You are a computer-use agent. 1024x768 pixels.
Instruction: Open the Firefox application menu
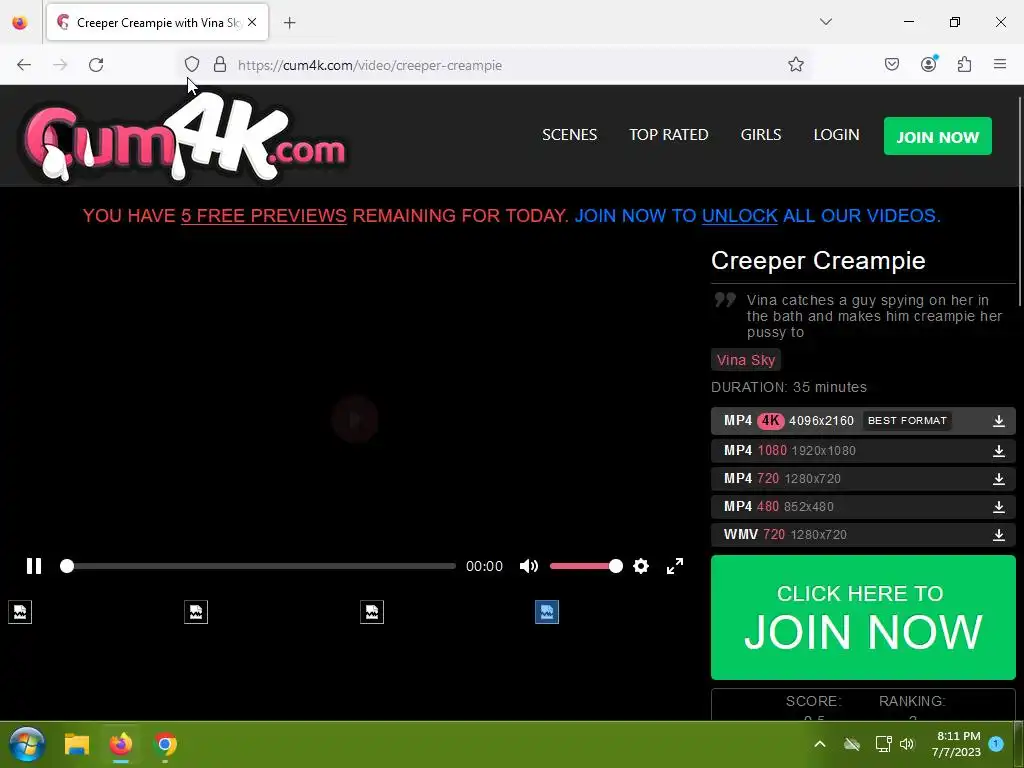coord(1000,65)
